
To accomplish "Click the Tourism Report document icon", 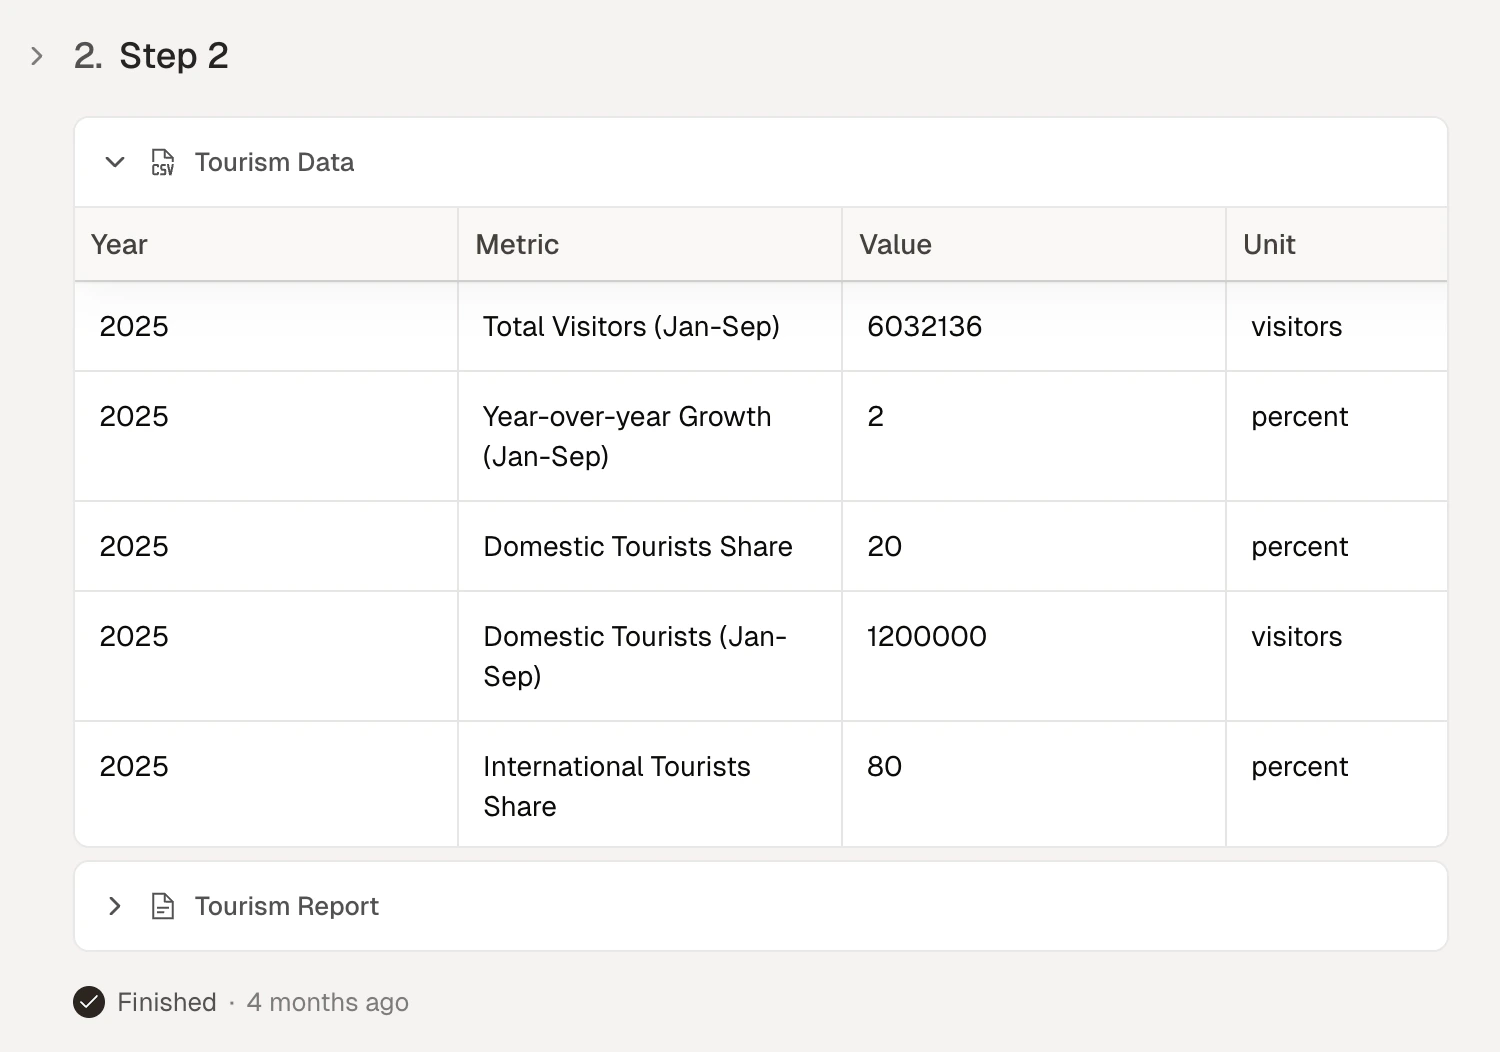I will [x=162, y=906].
